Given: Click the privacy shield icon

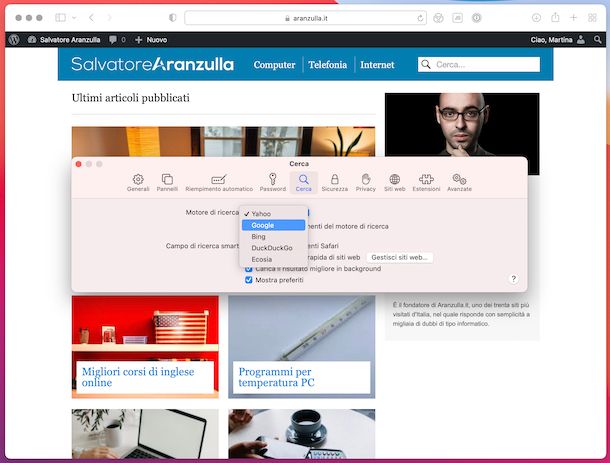Looking at the screenshot, I should click(172, 18).
